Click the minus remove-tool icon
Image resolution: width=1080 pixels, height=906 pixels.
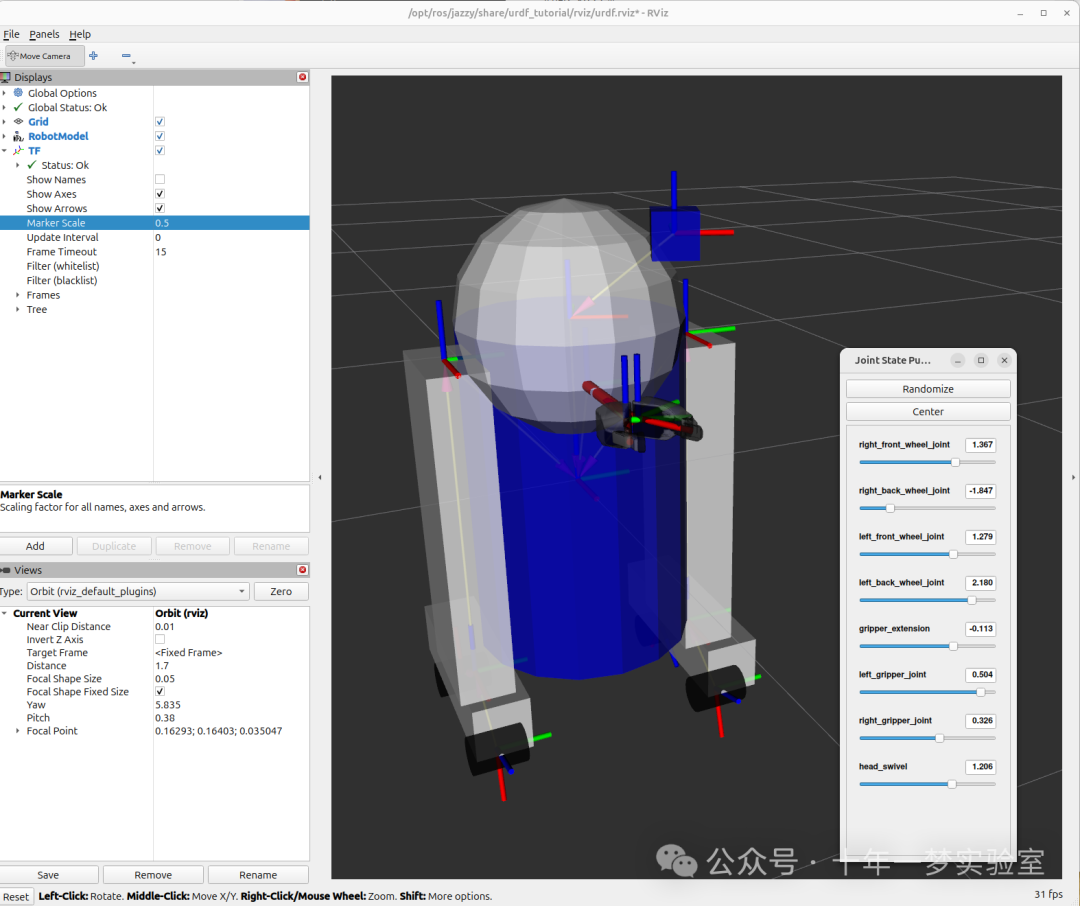coord(126,56)
